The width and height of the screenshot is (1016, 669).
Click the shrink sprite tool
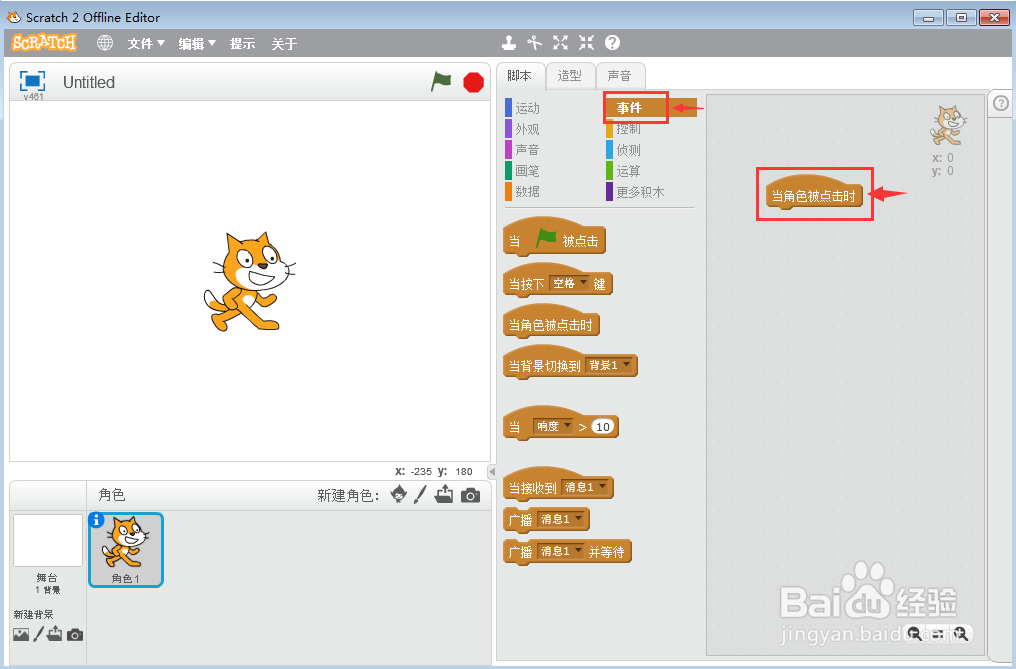[x=585, y=43]
